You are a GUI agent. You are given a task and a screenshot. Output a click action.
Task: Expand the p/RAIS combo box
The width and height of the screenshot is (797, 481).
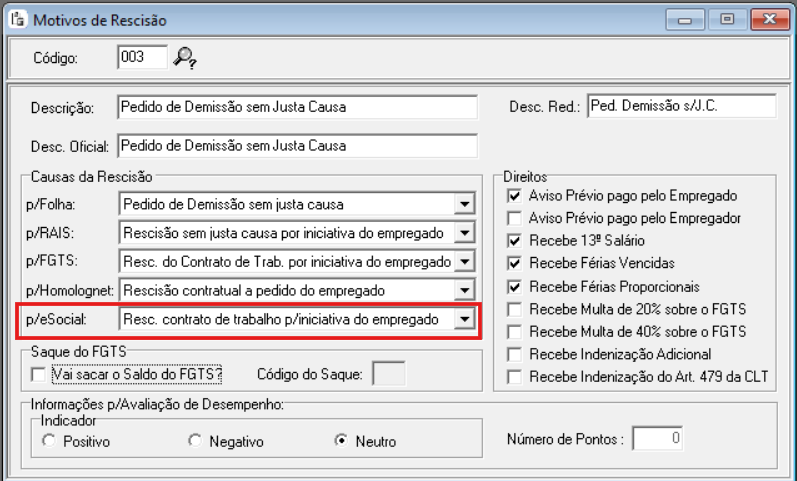[462, 234]
